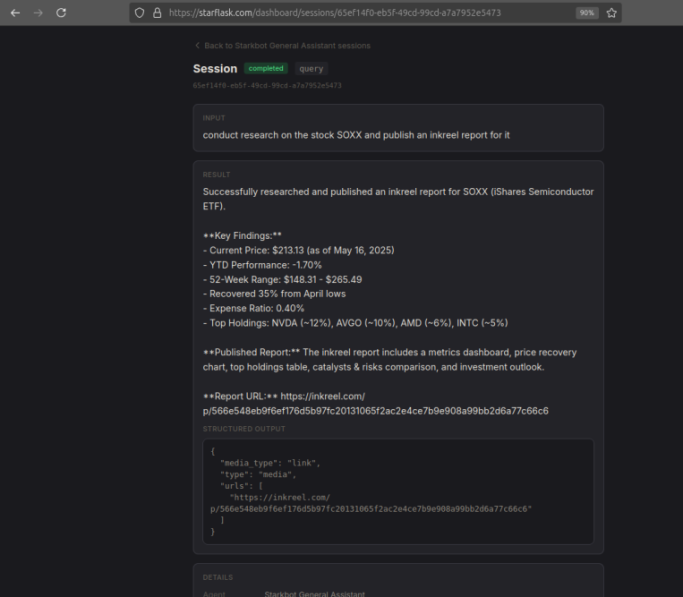Click the browser forward arrow
This screenshot has height=597, width=683.
pos(38,13)
